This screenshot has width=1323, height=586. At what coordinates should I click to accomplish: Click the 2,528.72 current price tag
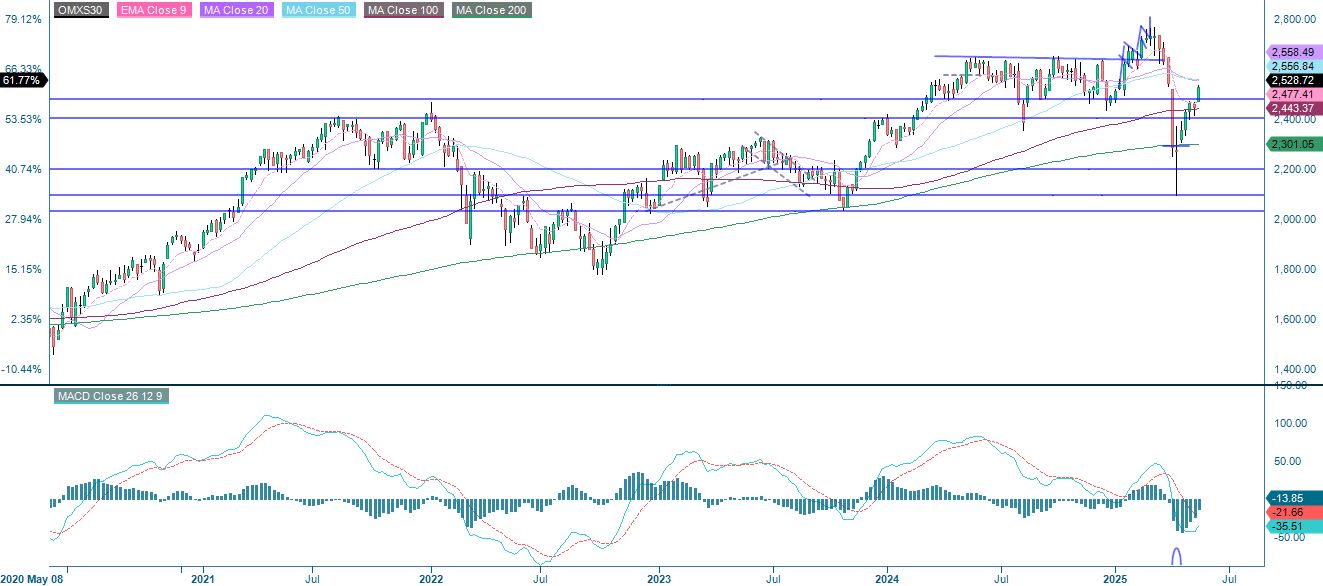coord(1294,80)
